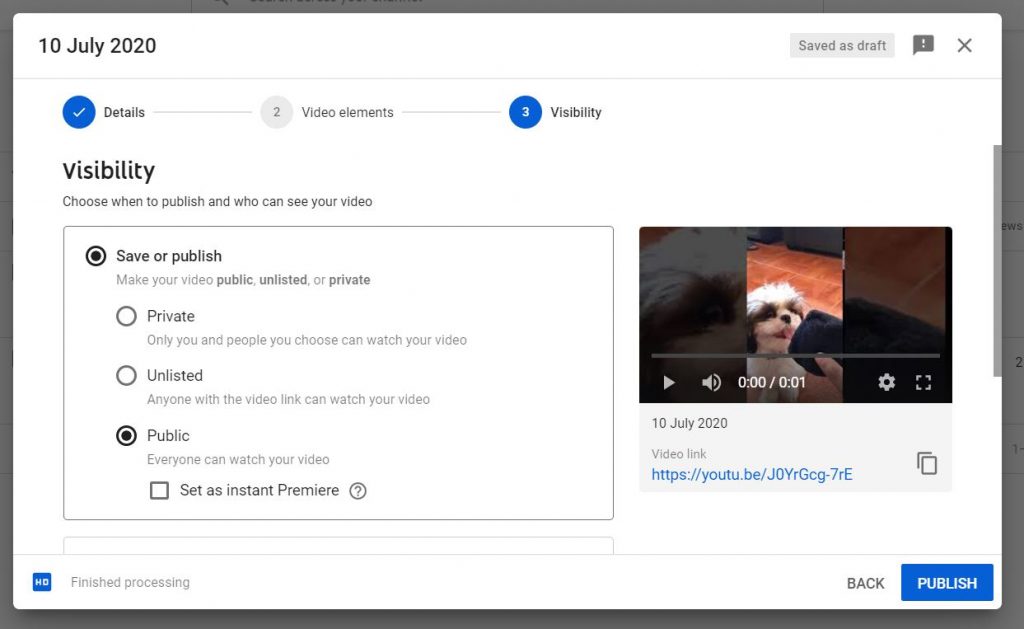Go to the Details step
Viewport: 1024px width, 629px height.
point(79,112)
